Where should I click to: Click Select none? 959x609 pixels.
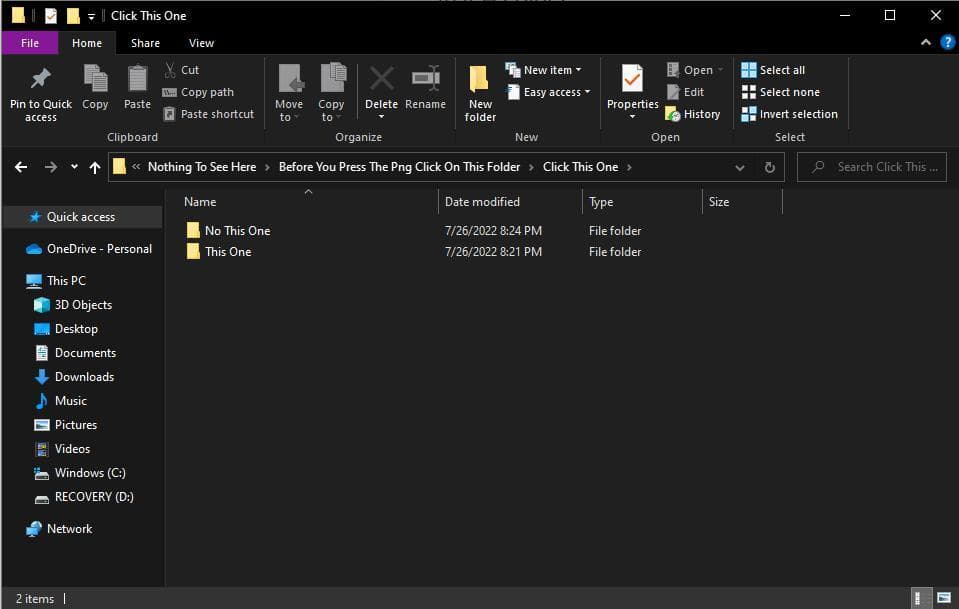780,92
